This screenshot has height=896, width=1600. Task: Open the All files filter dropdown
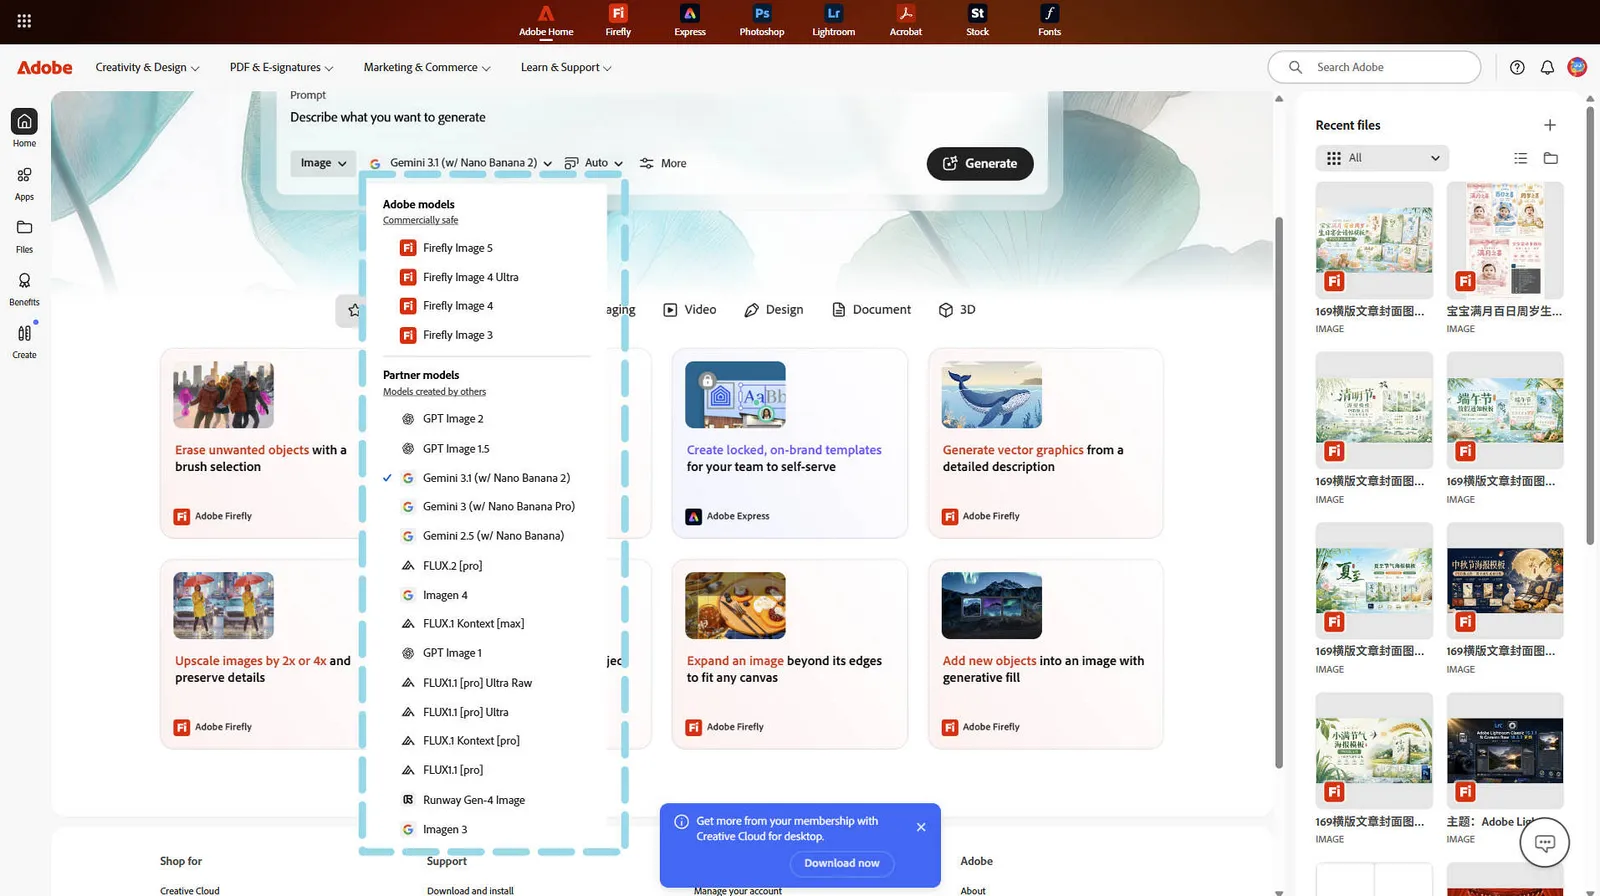[1382, 158]
